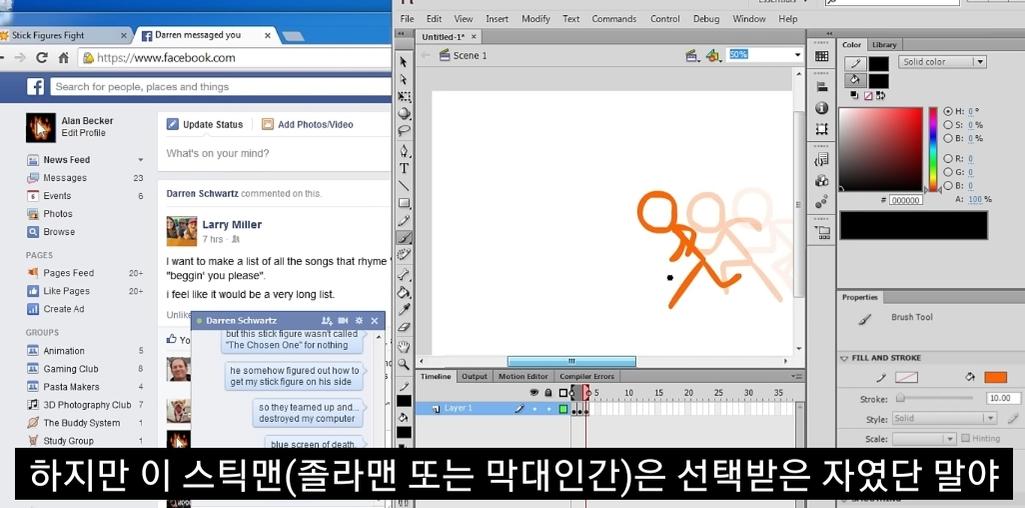This screenshot has height=508, width=1025.
Task: Collapse the Fill and Stroke section
Action: [844, 358]
